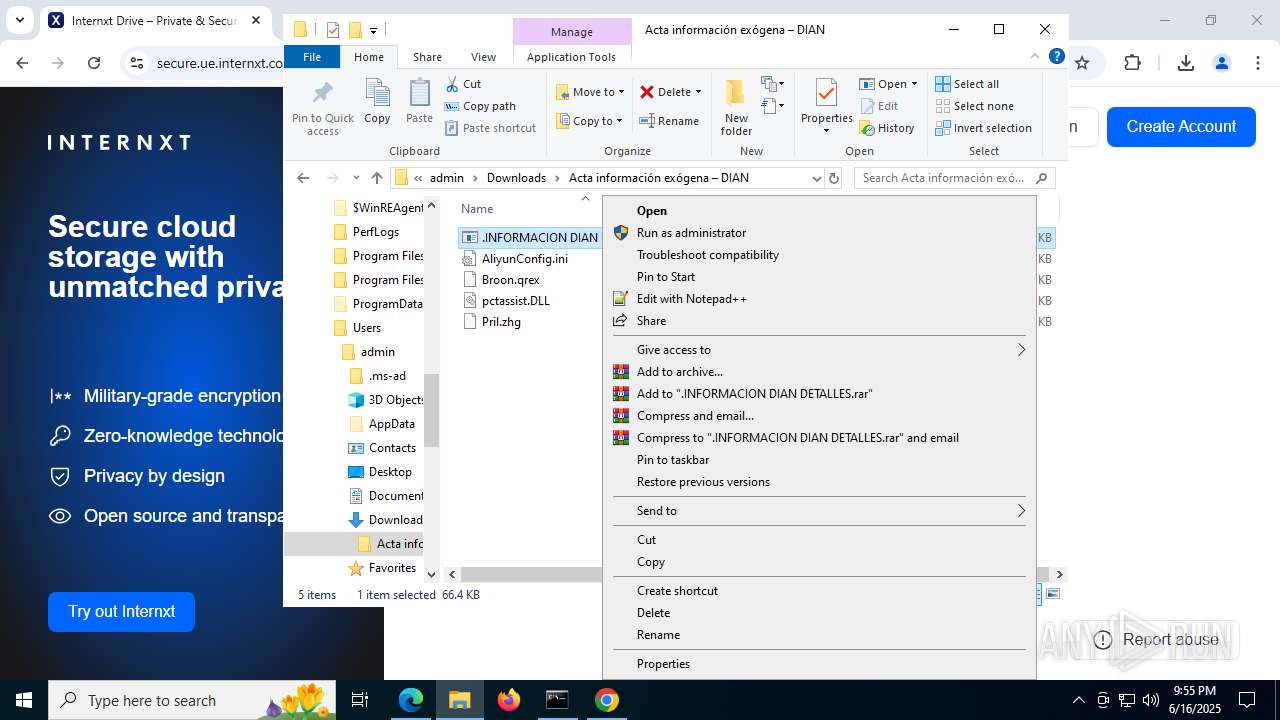Open the File tab
1280x720 pixels.
[312, 57]
